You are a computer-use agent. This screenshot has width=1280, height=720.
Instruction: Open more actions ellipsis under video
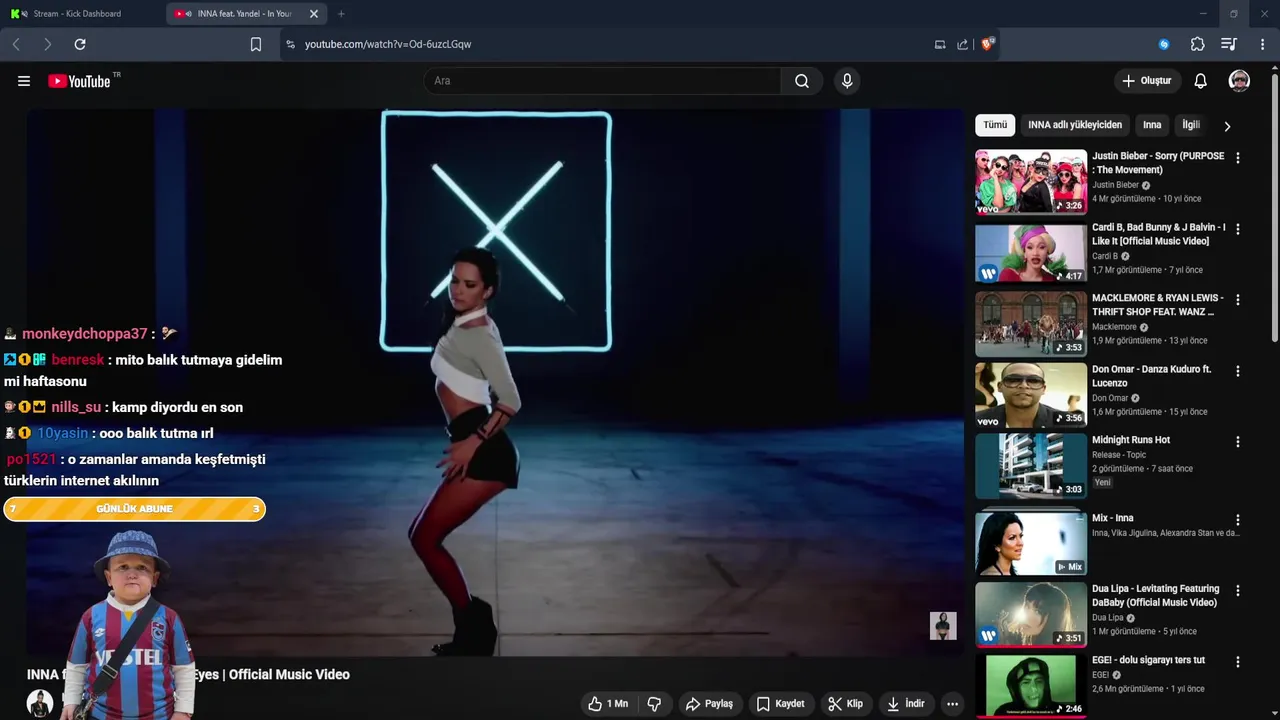(952, 704)
